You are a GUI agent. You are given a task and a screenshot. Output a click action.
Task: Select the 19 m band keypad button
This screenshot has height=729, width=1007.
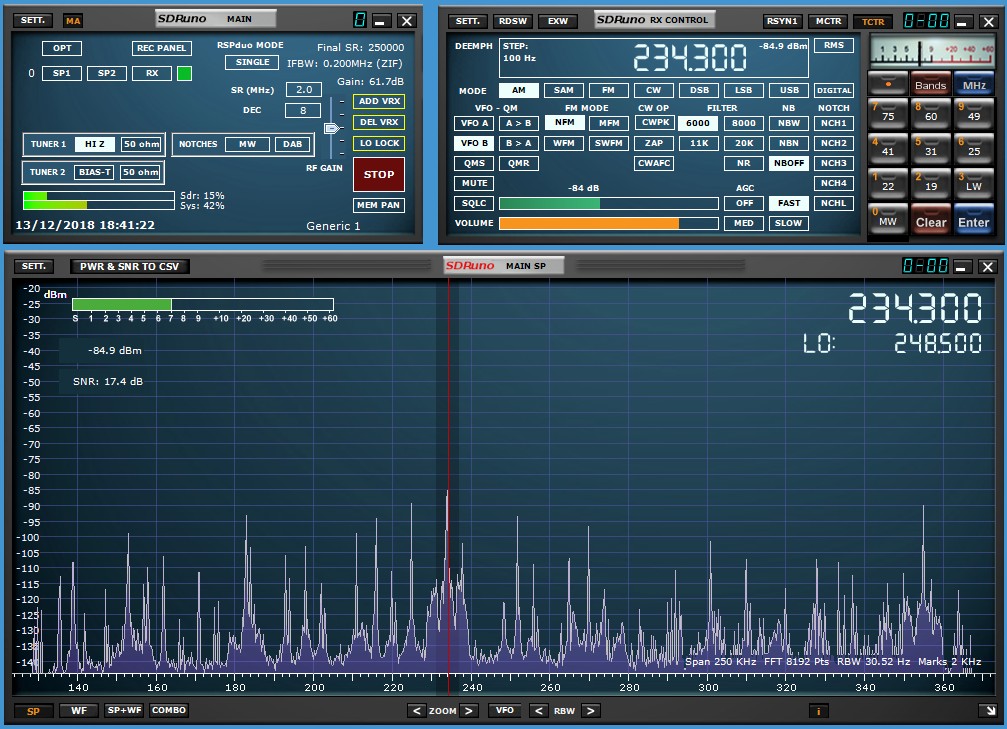(931, 184)
